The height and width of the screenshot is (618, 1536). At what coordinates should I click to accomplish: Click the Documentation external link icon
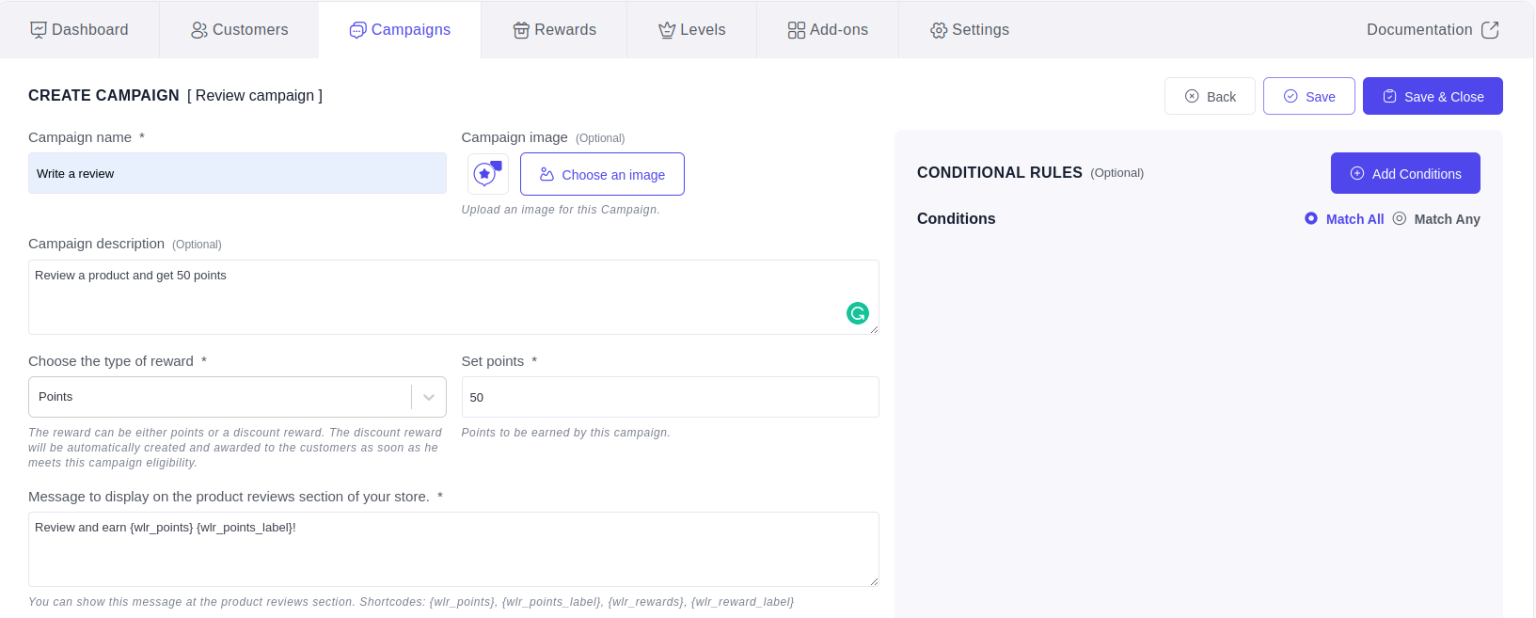click(x=1490, y=30)
